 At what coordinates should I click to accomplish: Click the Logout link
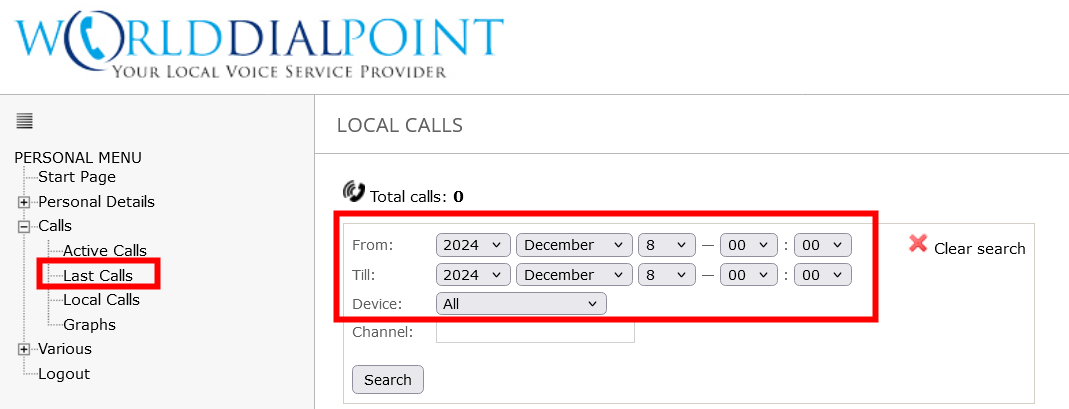click(64, 374)
